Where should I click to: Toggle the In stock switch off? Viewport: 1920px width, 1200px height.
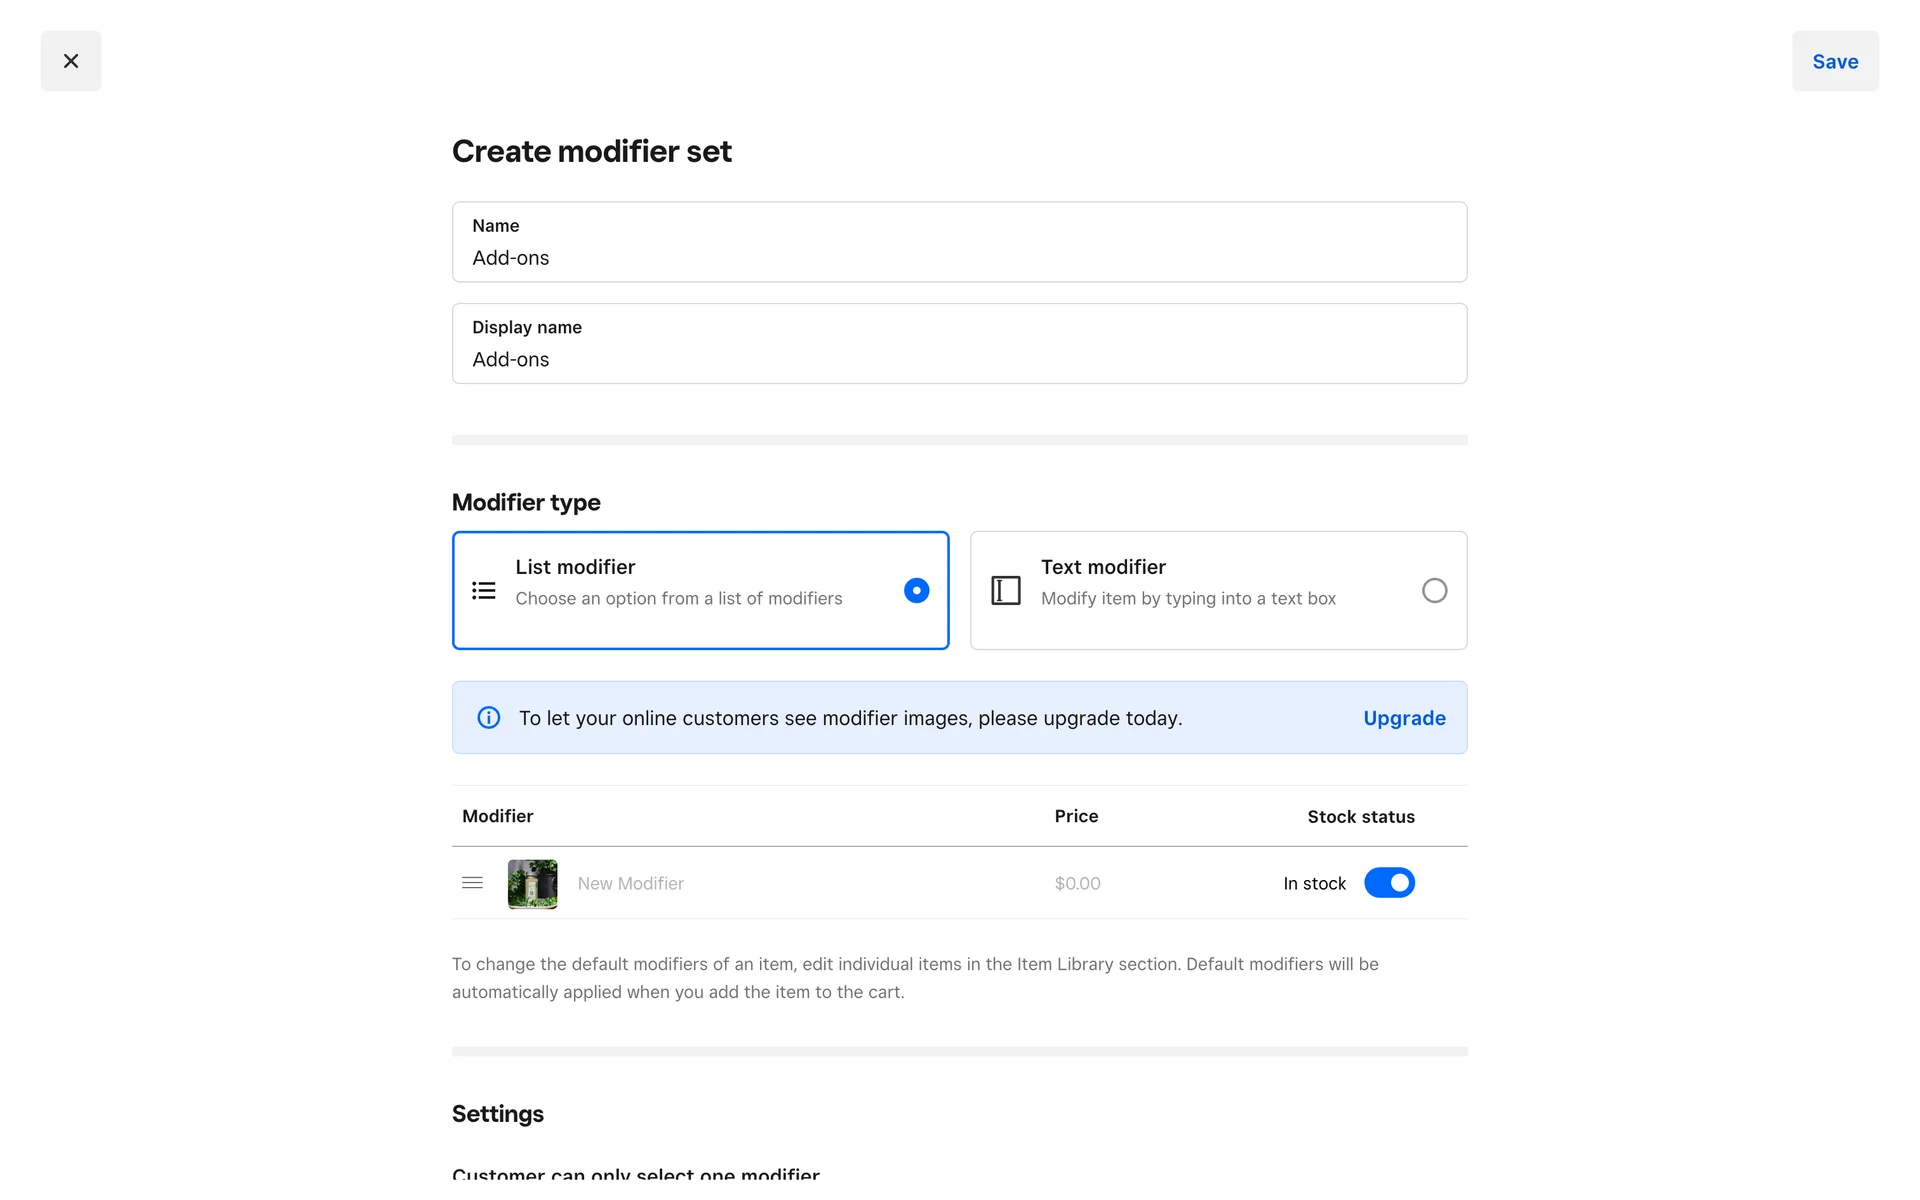click(1388, 883)
